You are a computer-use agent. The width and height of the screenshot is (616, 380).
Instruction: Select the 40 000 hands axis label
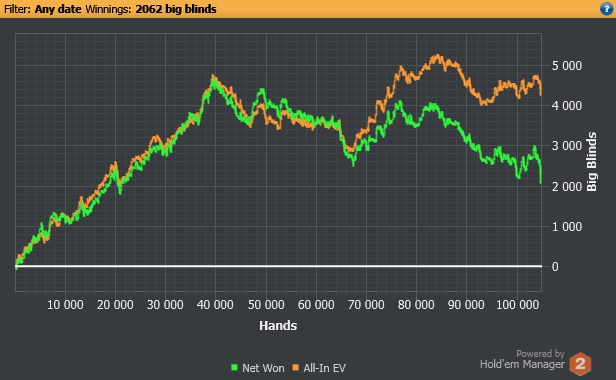pos(215,305)
